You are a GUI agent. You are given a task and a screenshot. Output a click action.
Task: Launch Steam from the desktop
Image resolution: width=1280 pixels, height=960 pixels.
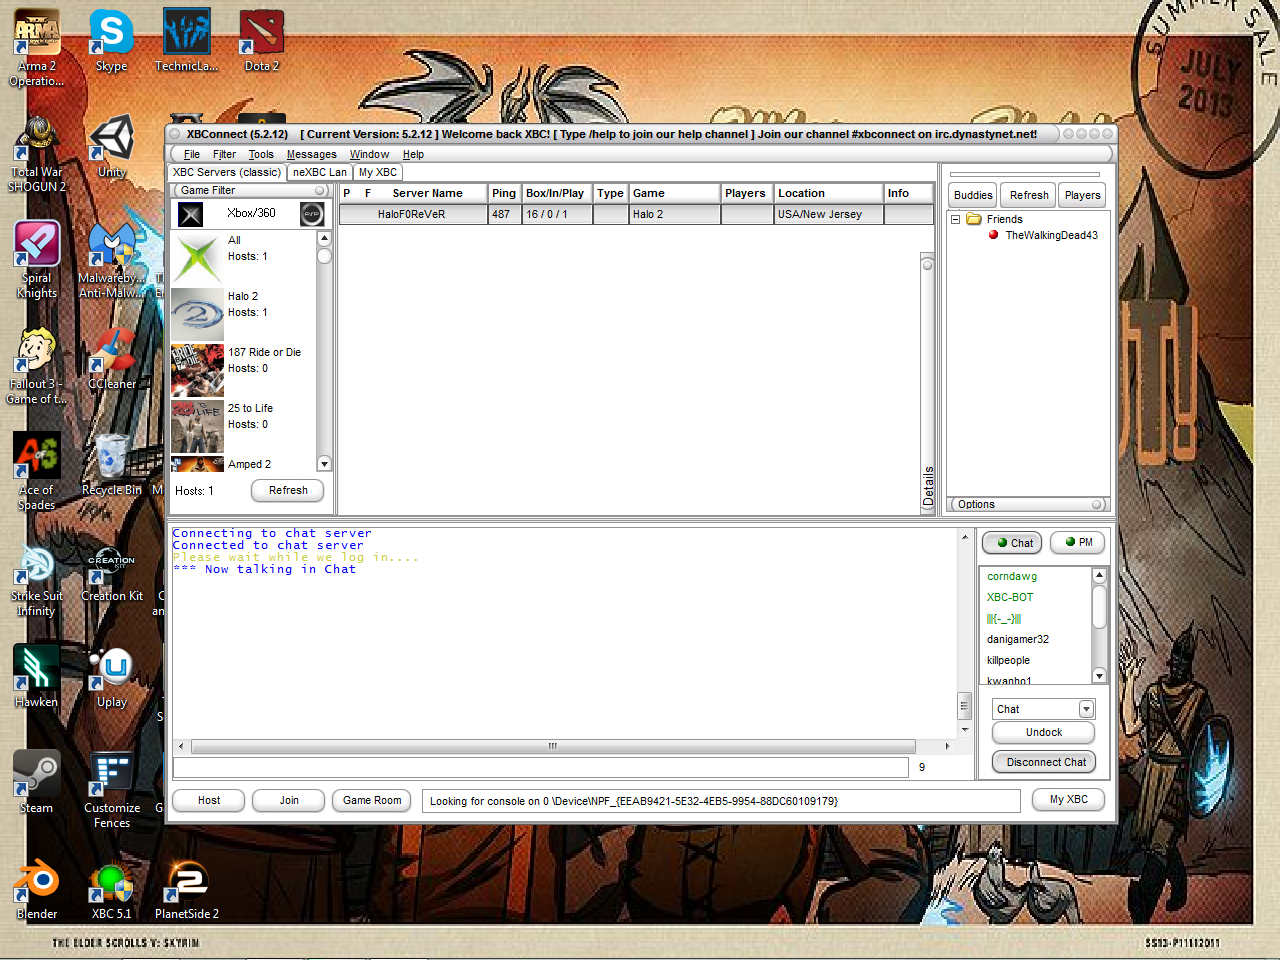(x=37, y=783)
